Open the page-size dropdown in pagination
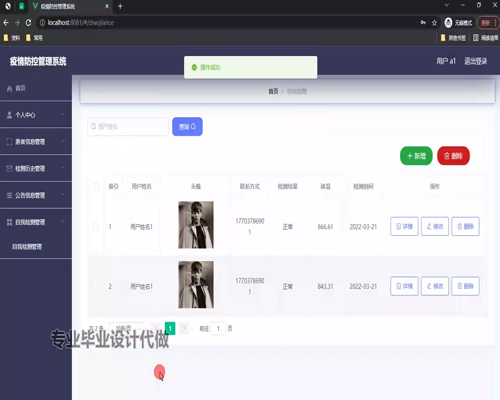Image resolution: width=500 pixels, height=400 pixels. (126, 328)
